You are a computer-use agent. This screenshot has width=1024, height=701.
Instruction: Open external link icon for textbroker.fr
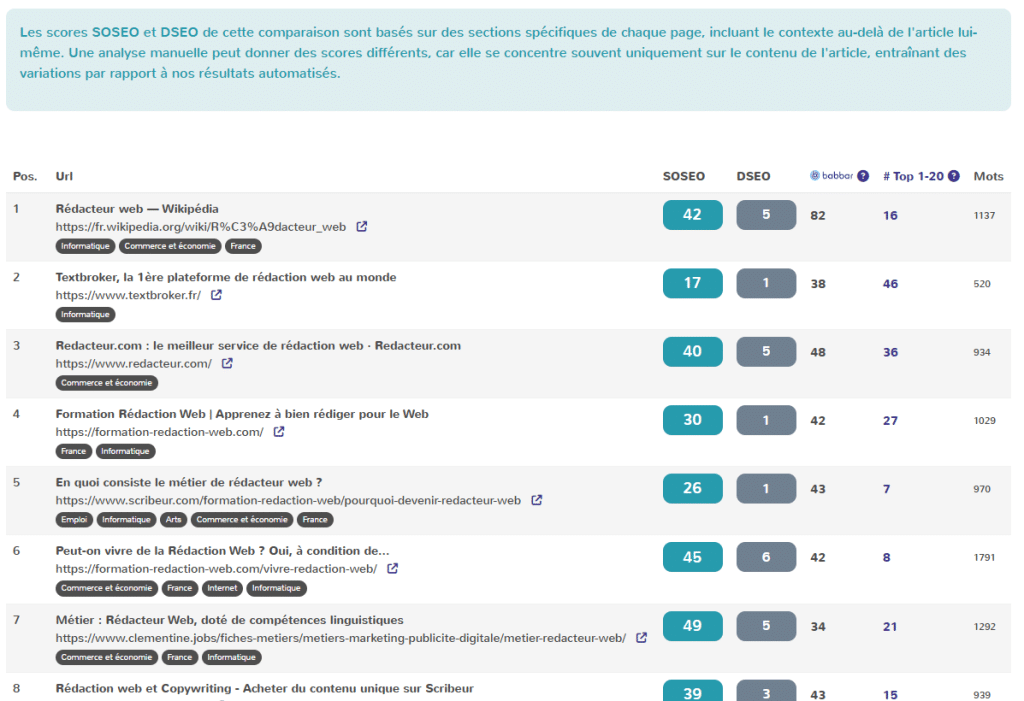[x=216, y=295]
